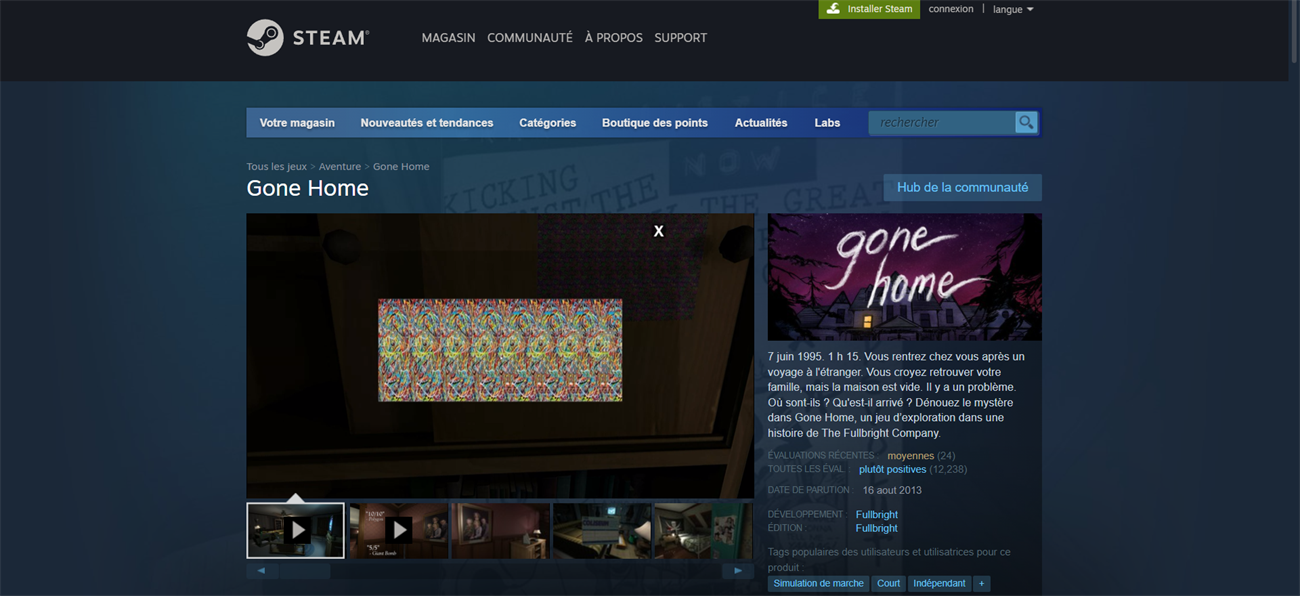Open the Boutique des points tab
1300x596 pixels.
(x=655, y=123)
